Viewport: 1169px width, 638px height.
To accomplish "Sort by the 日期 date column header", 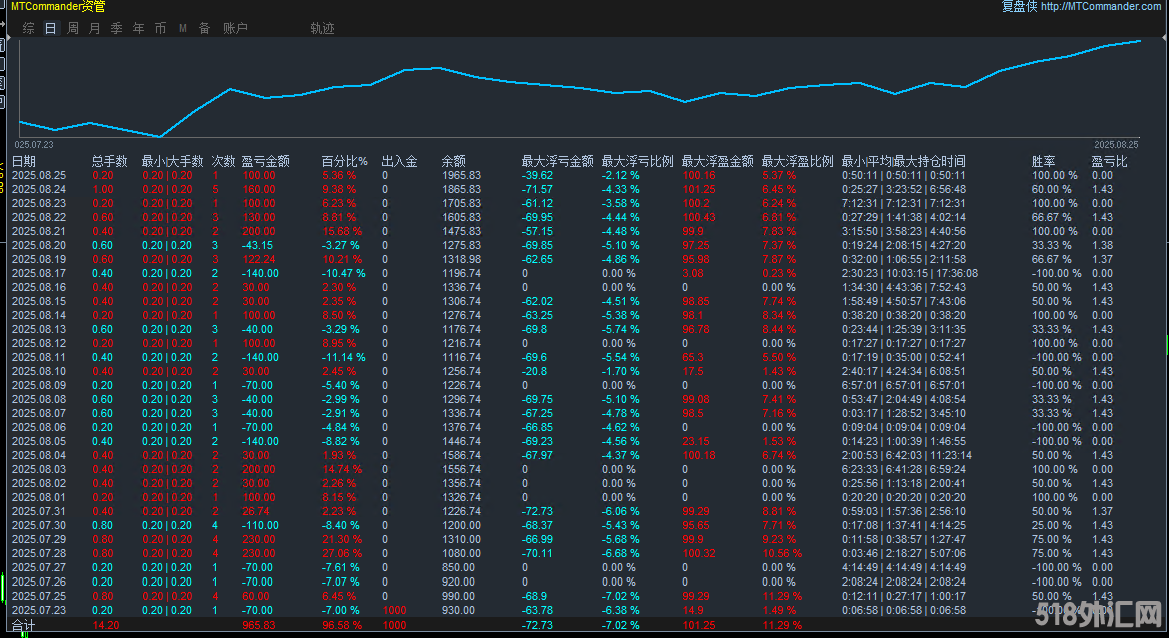I will 24,161.
